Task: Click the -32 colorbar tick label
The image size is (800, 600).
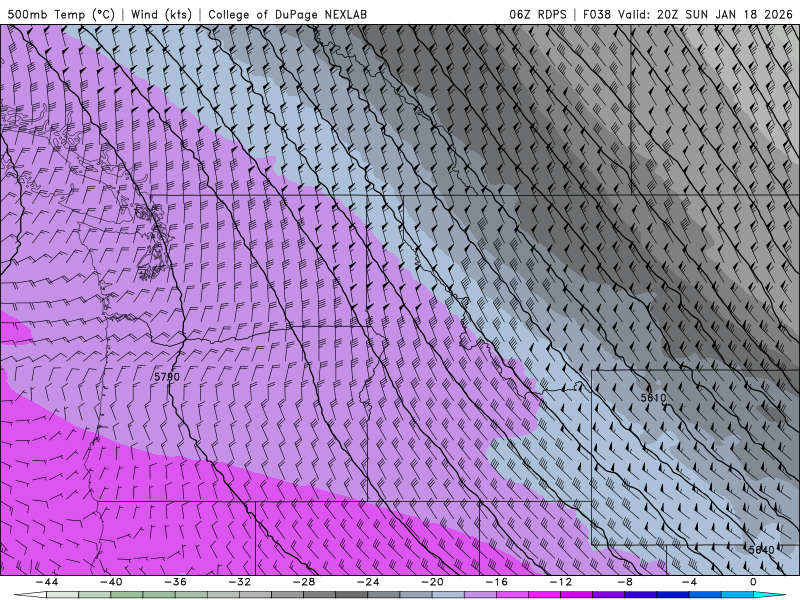Action: point(239,582)
